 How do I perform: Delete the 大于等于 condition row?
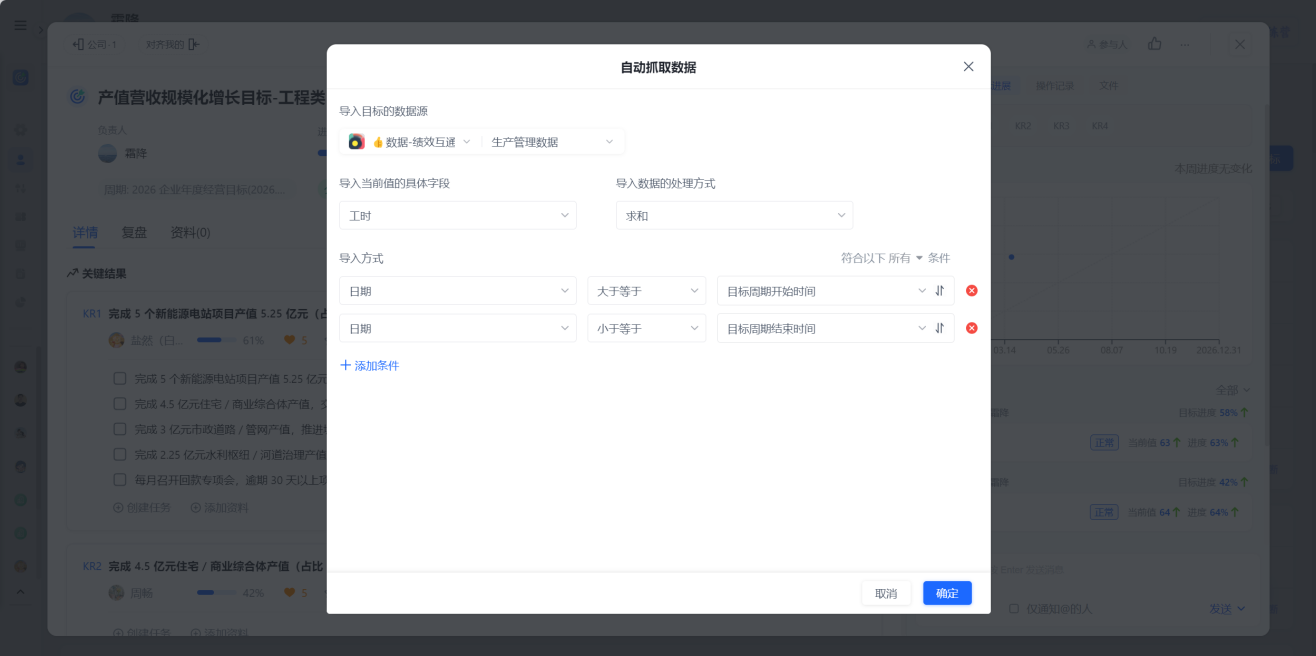(972, 291)
